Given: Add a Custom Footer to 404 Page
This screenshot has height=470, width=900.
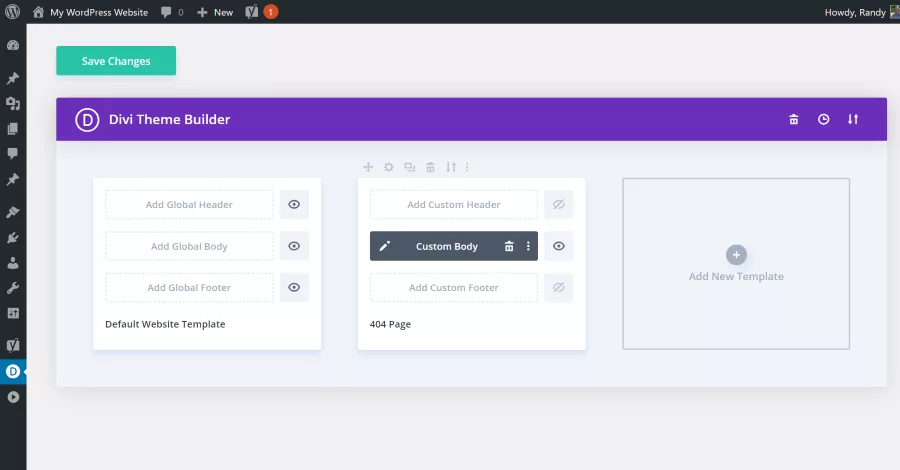Looking at the screenshot, I should click(x=454, y=288).
